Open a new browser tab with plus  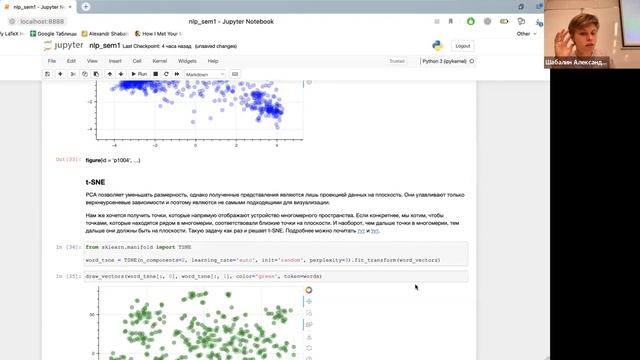[86, 7]
